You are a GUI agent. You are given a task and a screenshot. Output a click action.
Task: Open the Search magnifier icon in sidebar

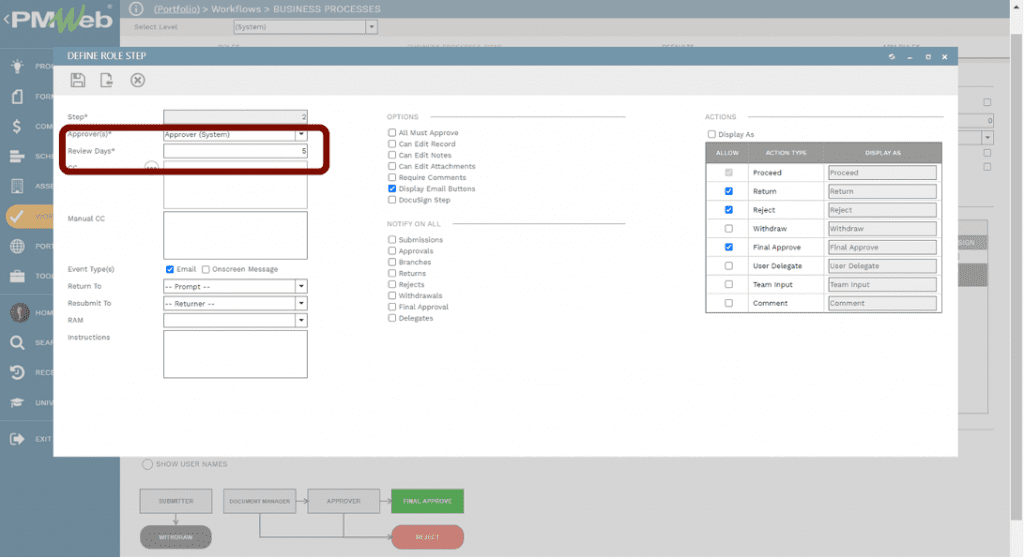(17, 342)
